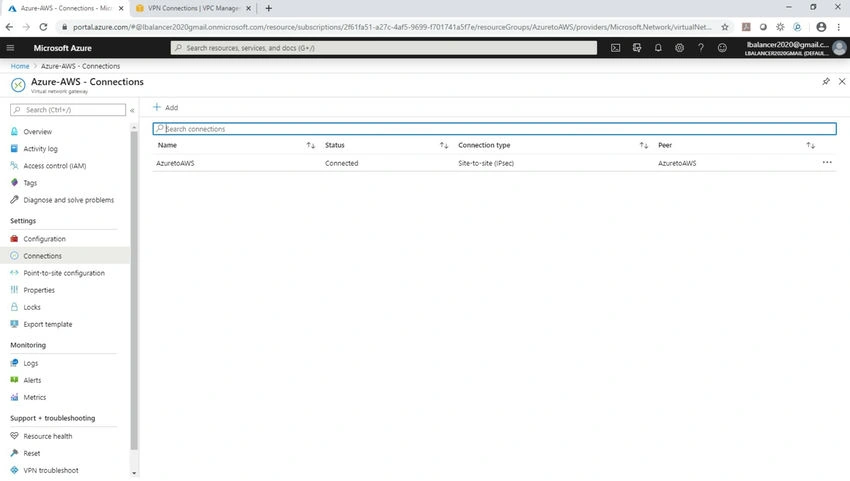Open the notifications bell
The width and height of the screenshot is (850, 481).
pyautogui.click(x=658, y=48)
